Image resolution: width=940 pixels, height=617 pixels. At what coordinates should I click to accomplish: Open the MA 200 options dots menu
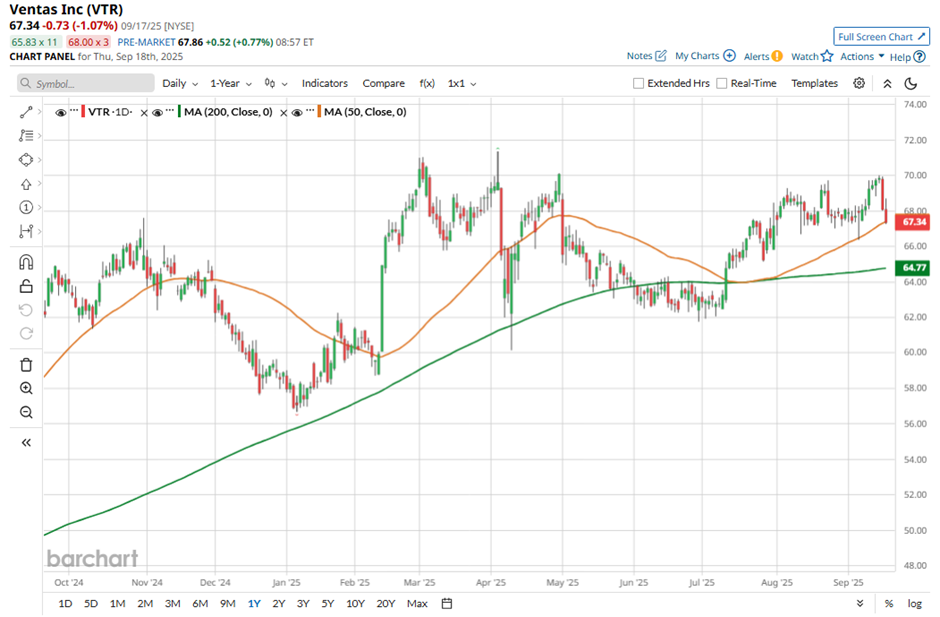pyautogui.click(x=170, y=112)
